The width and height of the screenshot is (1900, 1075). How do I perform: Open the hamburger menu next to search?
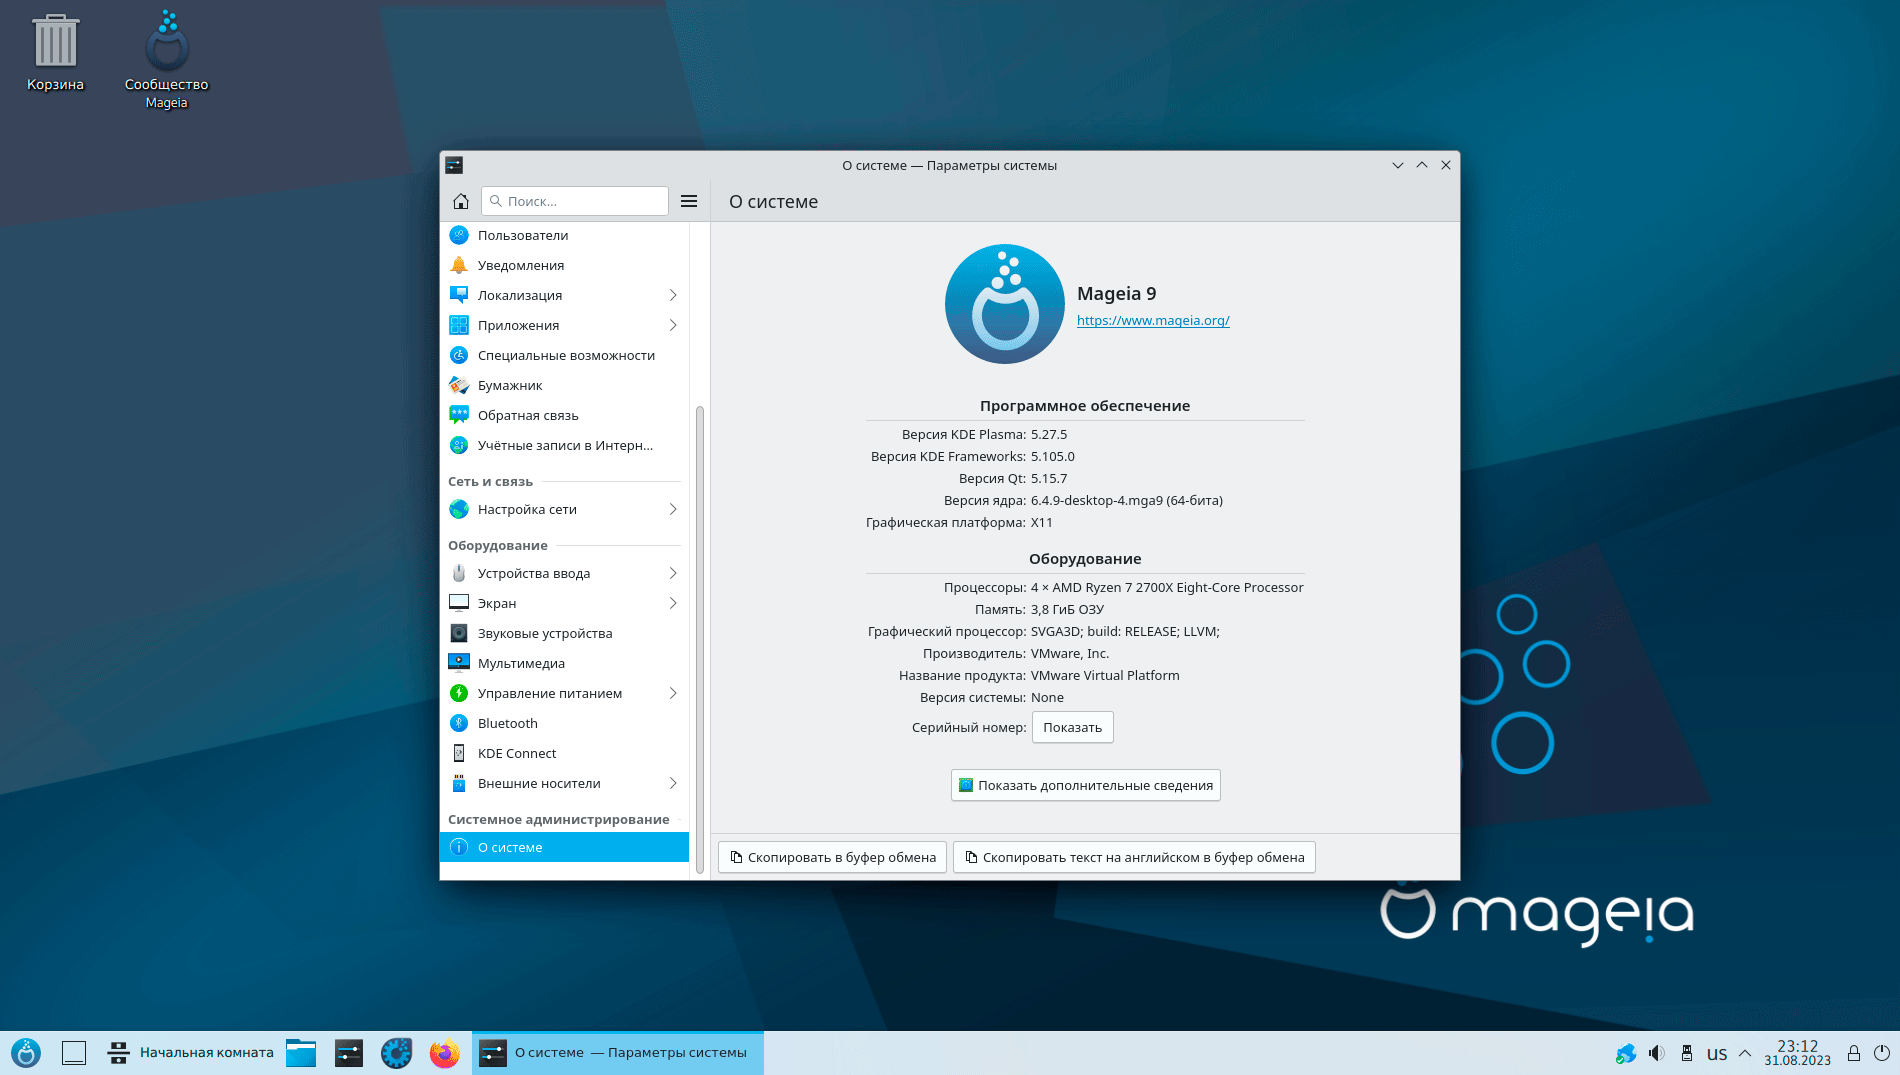(689, 201)
